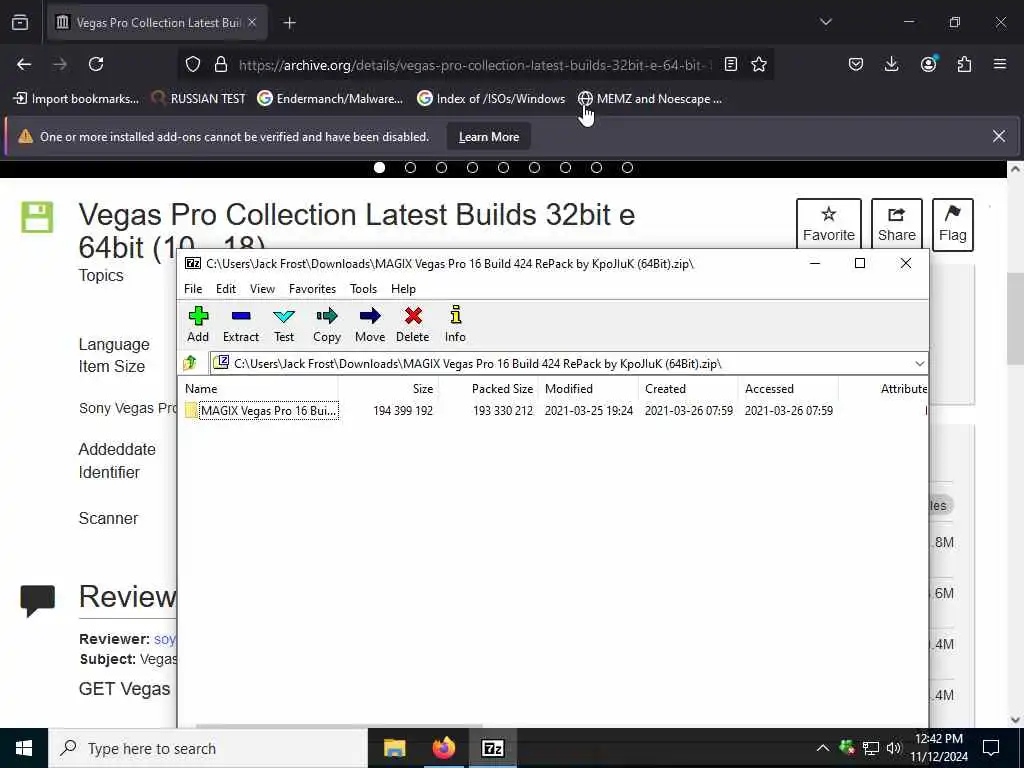The width and height of the screenshot is (1024, 768).
Task: Click the 7-Zip taskbar button
Action: tap(492, 748)
